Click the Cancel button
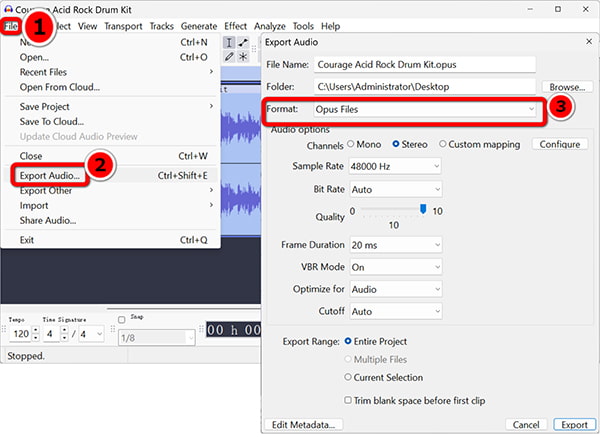This screenshot has height=437, width=600. (x=526, y=425)
